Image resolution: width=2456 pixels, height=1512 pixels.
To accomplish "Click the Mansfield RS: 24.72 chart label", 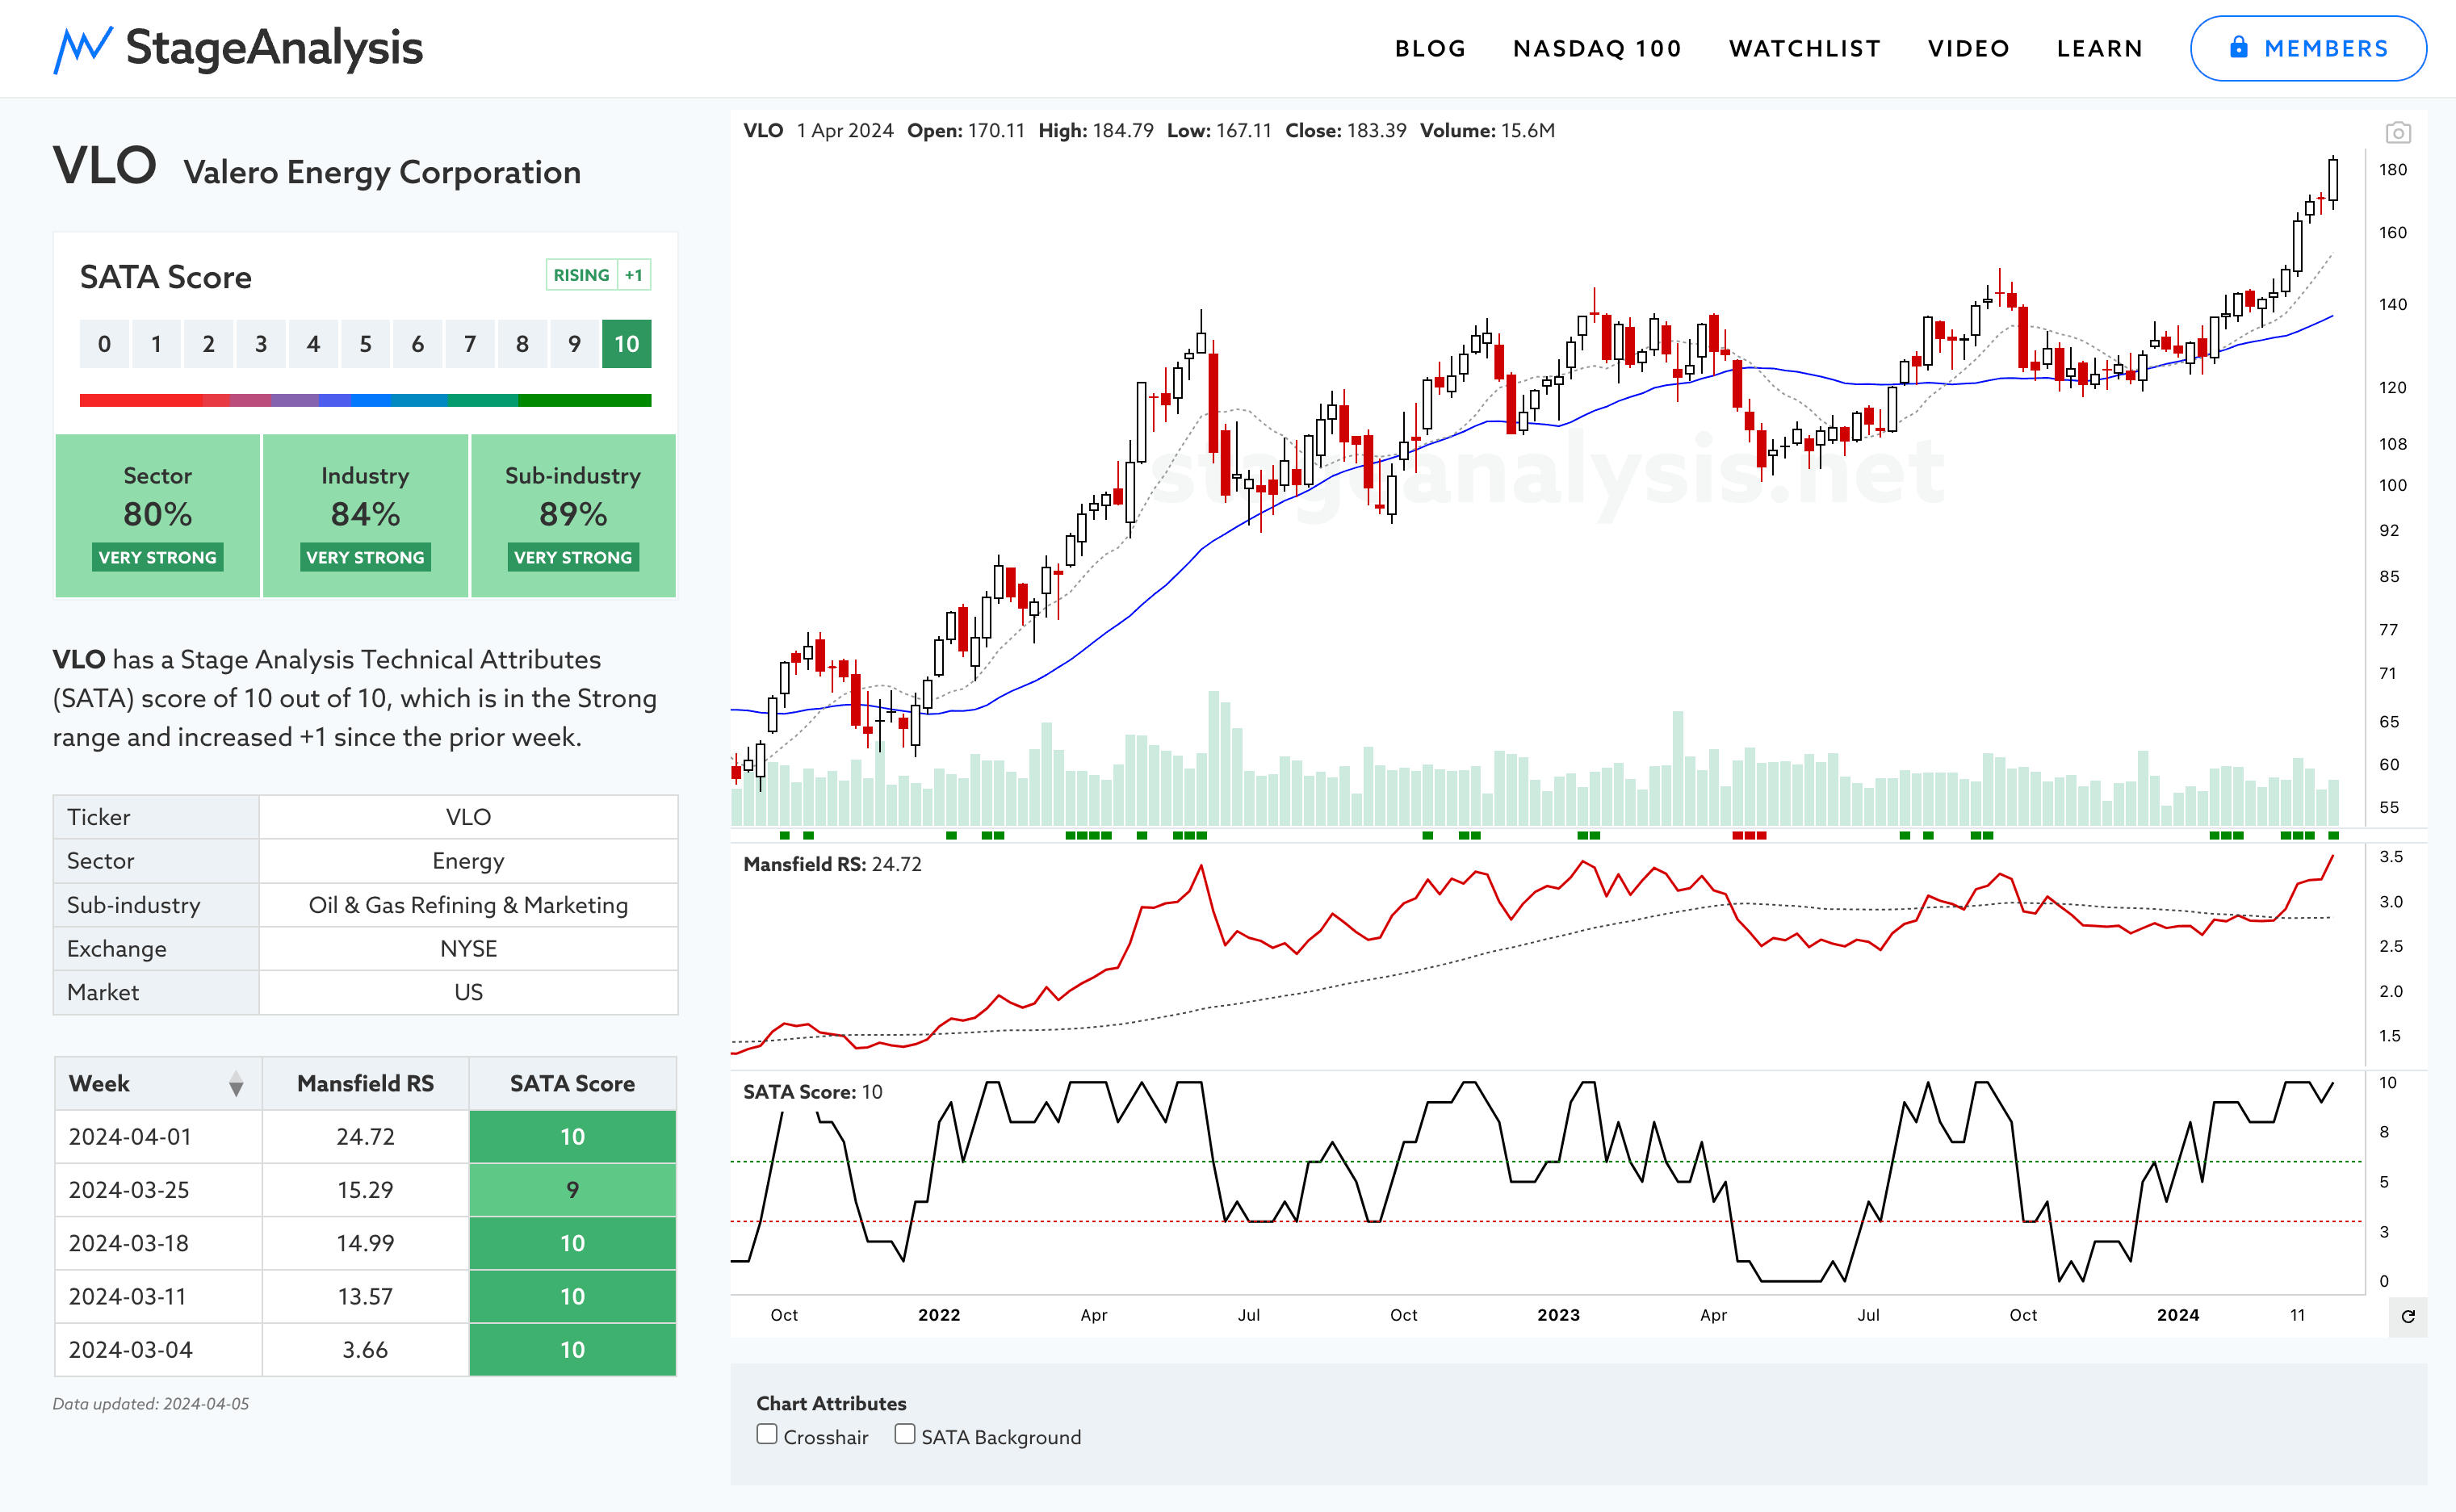I will [x=832, y=864].
